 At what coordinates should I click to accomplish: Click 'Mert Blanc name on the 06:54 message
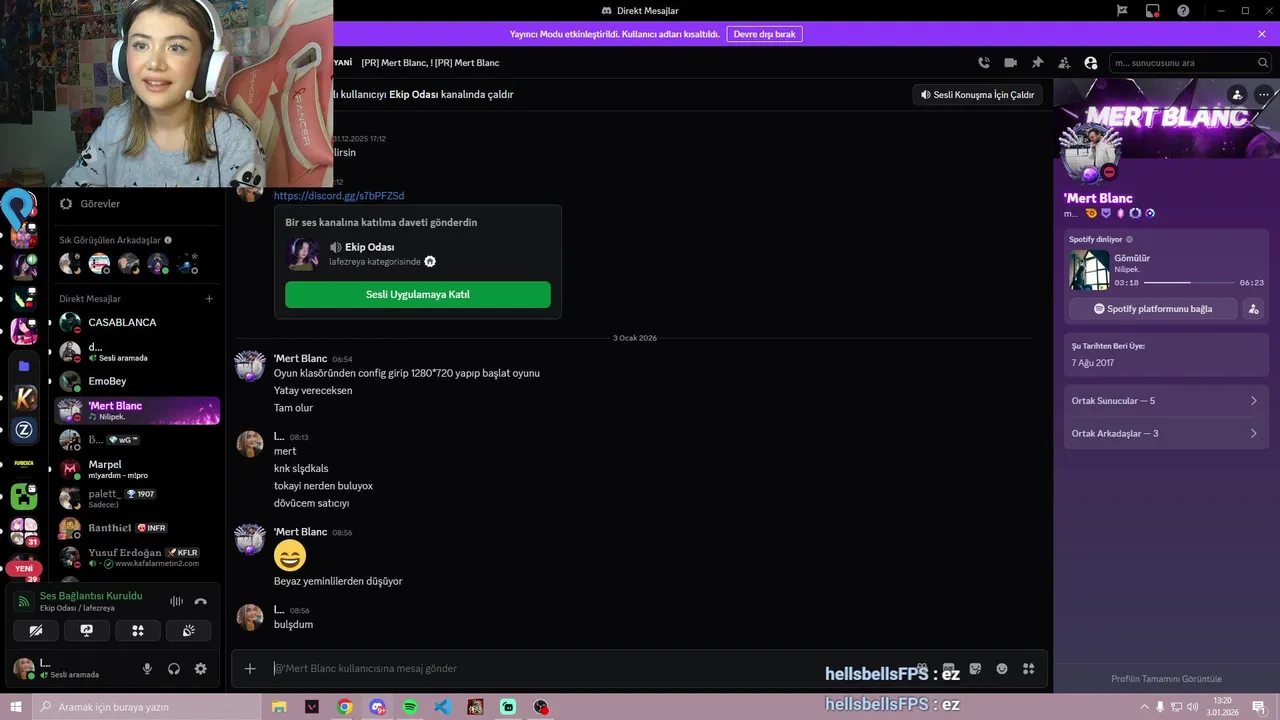pos(300,359)
